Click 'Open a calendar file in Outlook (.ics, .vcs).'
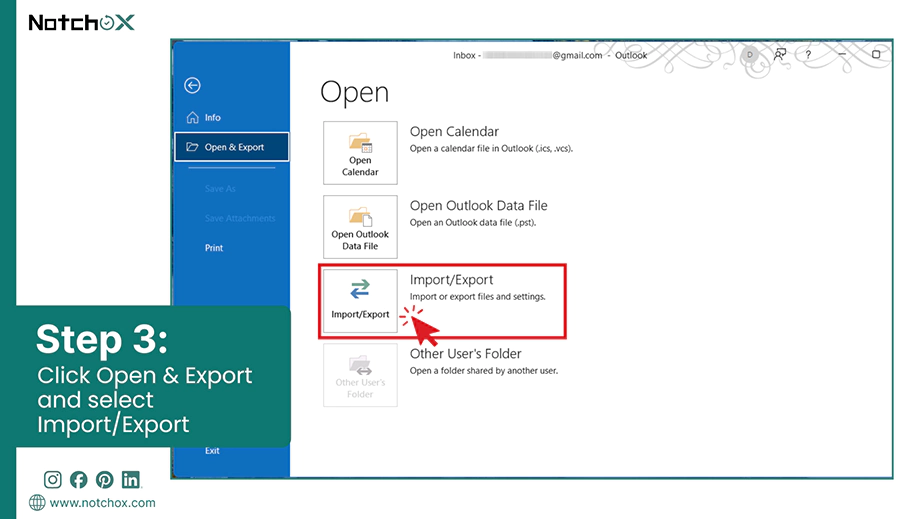 491,149
